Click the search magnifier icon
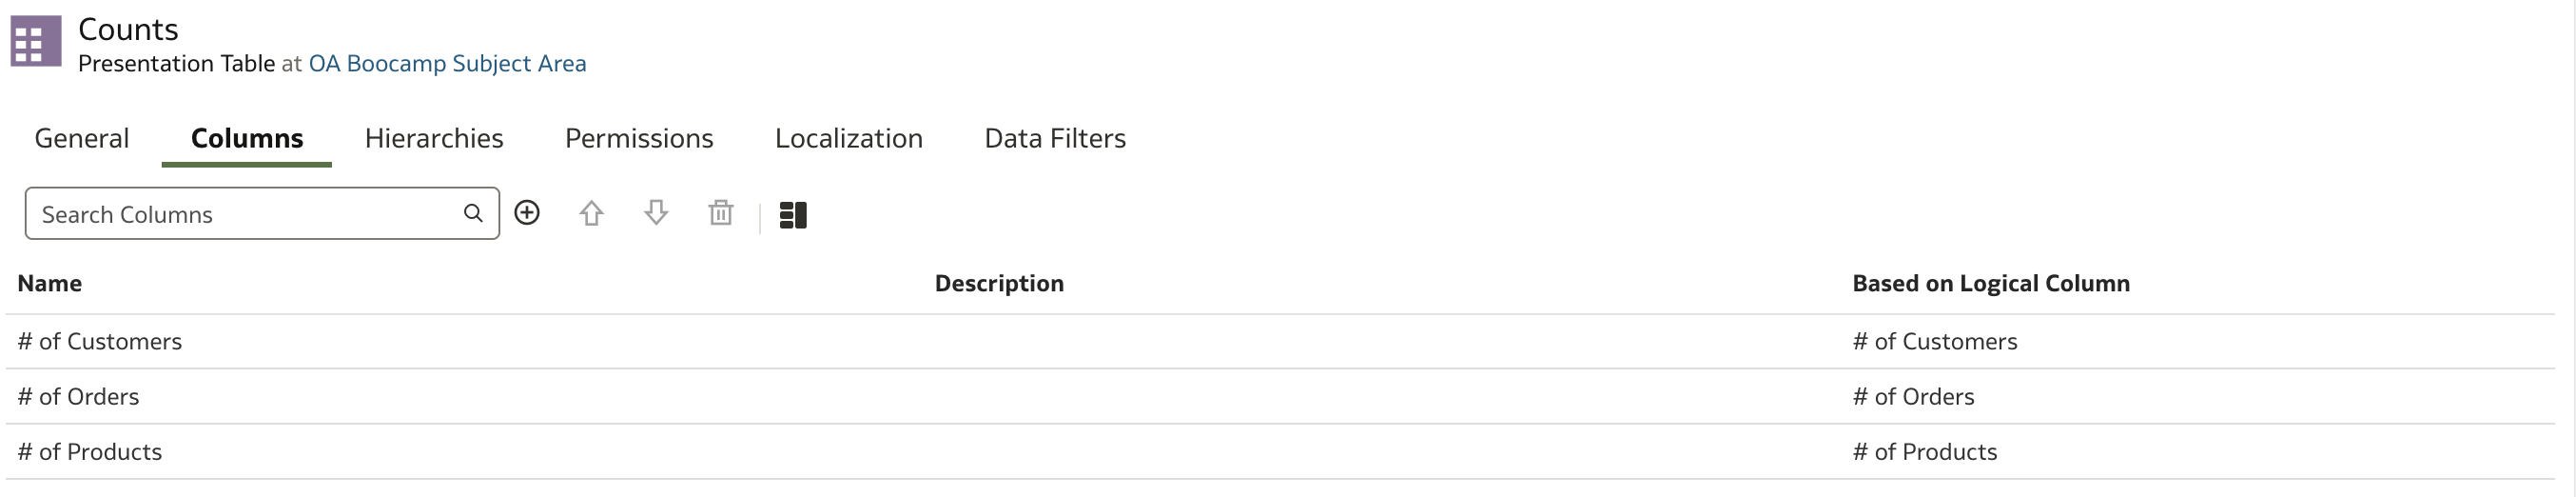The height and width of the screenshot is (497, 2576). click(473, 213)
